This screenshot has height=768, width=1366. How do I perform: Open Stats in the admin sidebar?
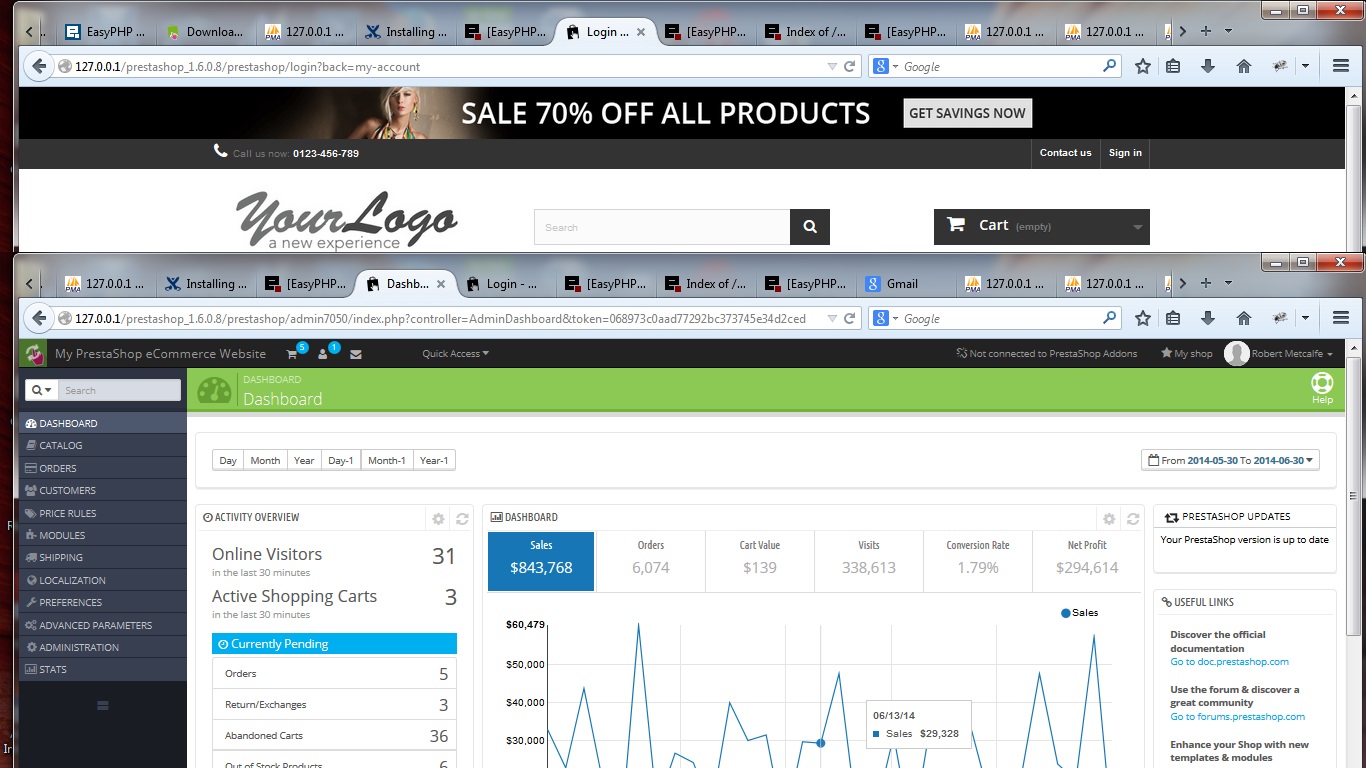103,670
